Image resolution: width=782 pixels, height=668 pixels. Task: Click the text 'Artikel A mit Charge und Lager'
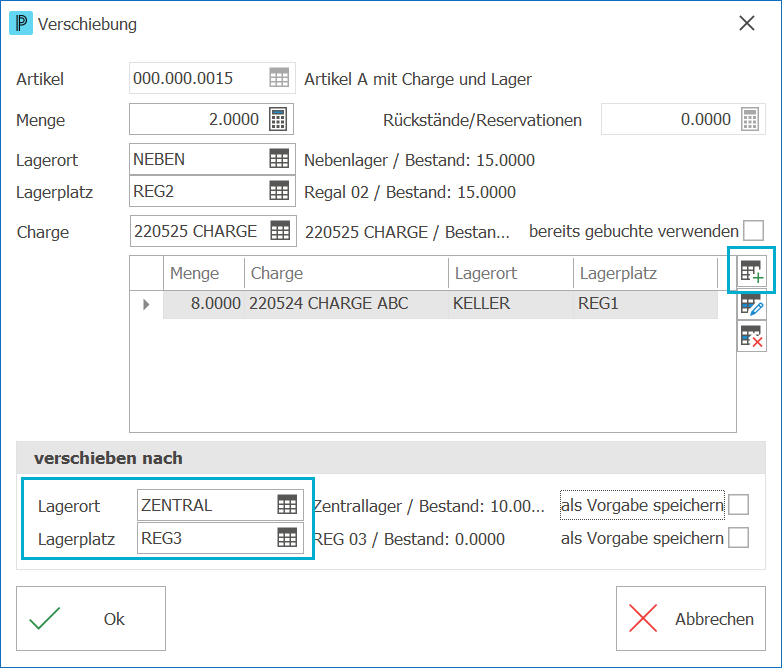pos(418,79)
